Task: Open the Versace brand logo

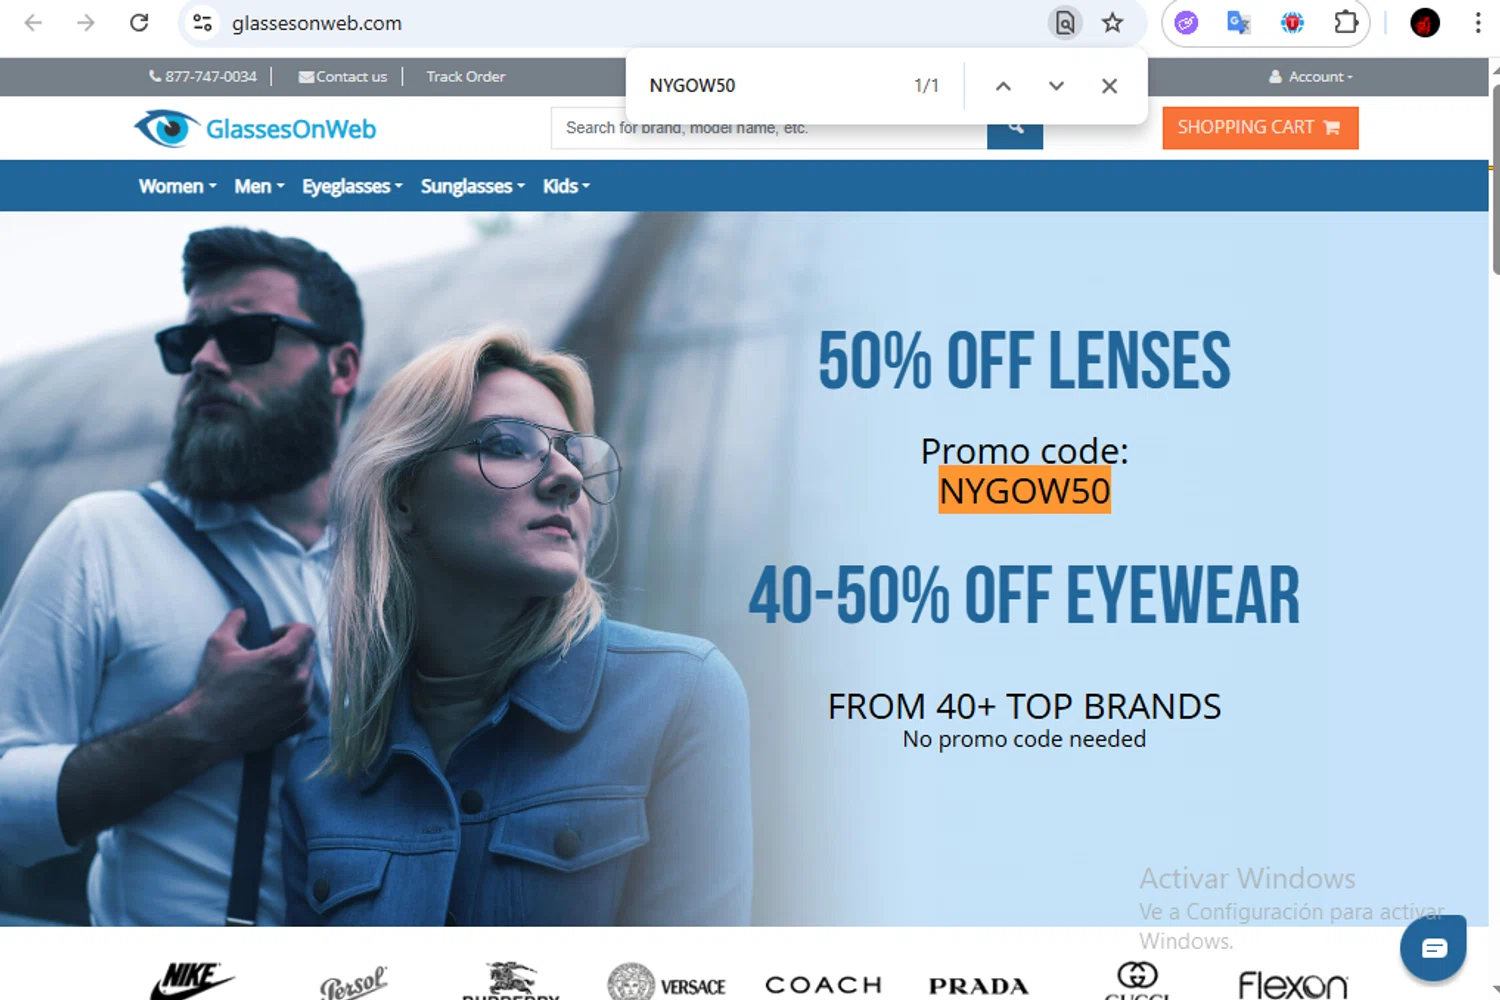Action: click(666, 983)
